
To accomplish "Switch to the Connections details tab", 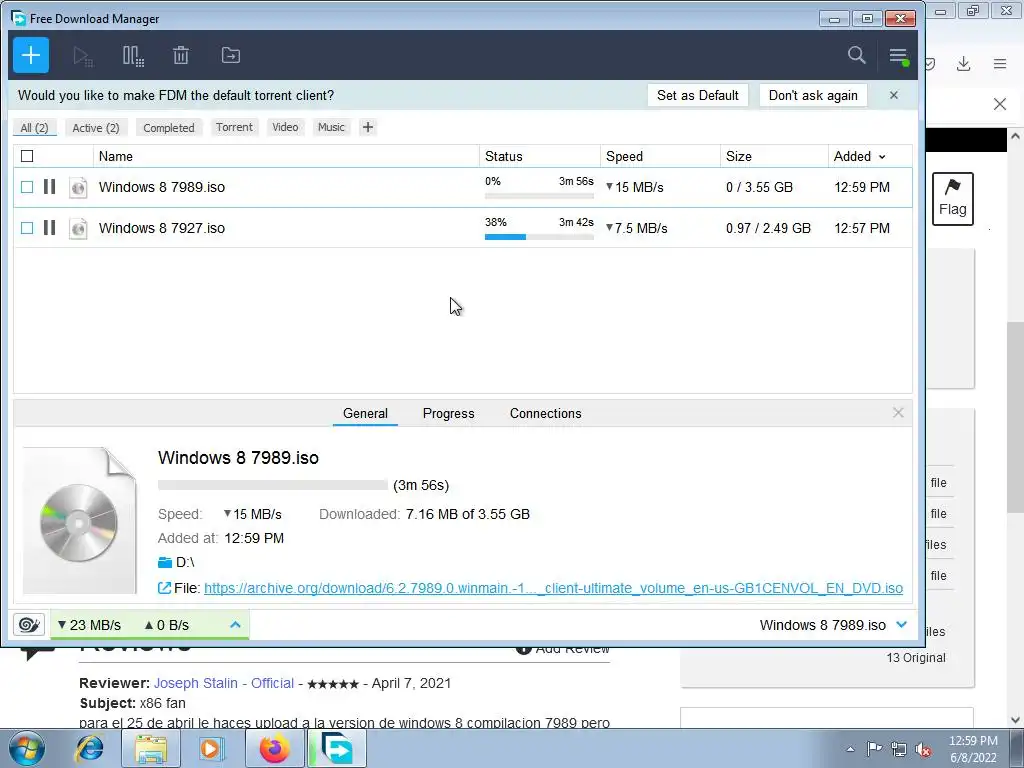I will [x=545, y=413].
